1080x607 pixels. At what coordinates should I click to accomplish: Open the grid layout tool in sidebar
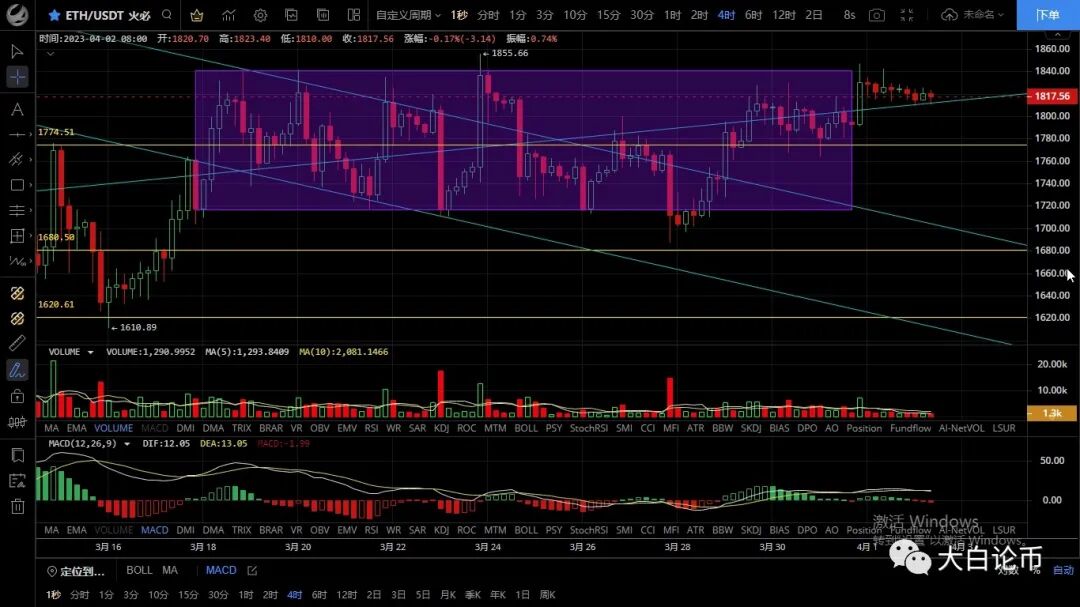point(17,236)
